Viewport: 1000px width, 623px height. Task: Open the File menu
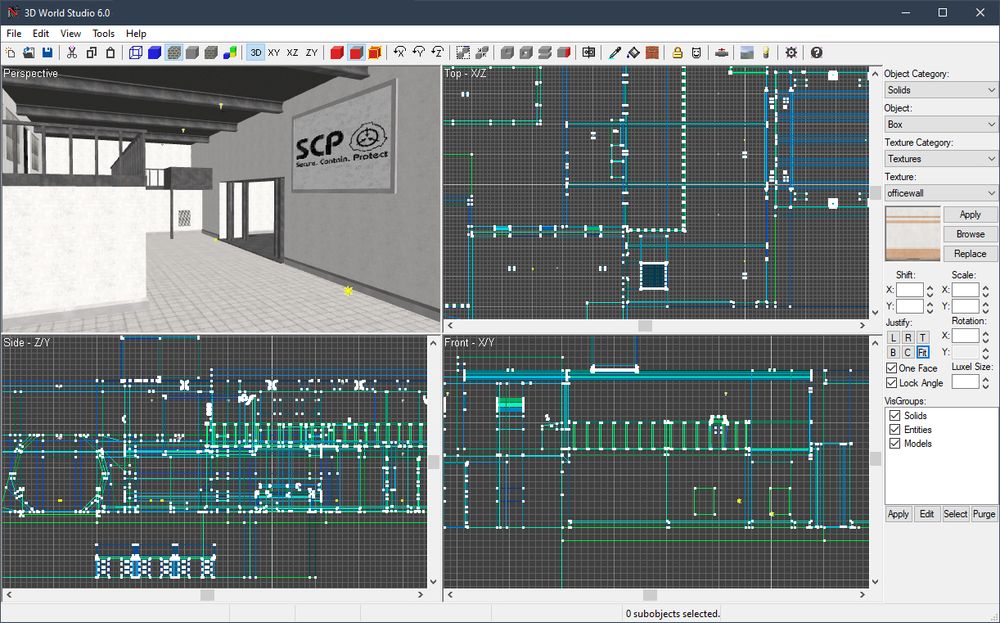click(13, 33)
